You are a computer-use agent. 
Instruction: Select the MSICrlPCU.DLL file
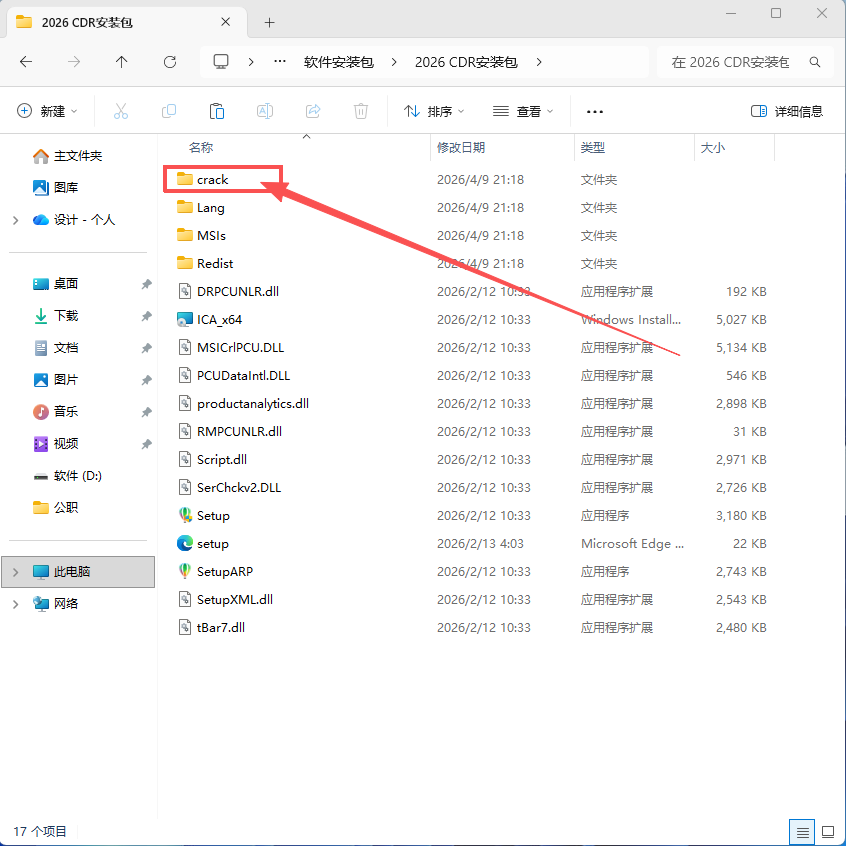pos(230,347)
